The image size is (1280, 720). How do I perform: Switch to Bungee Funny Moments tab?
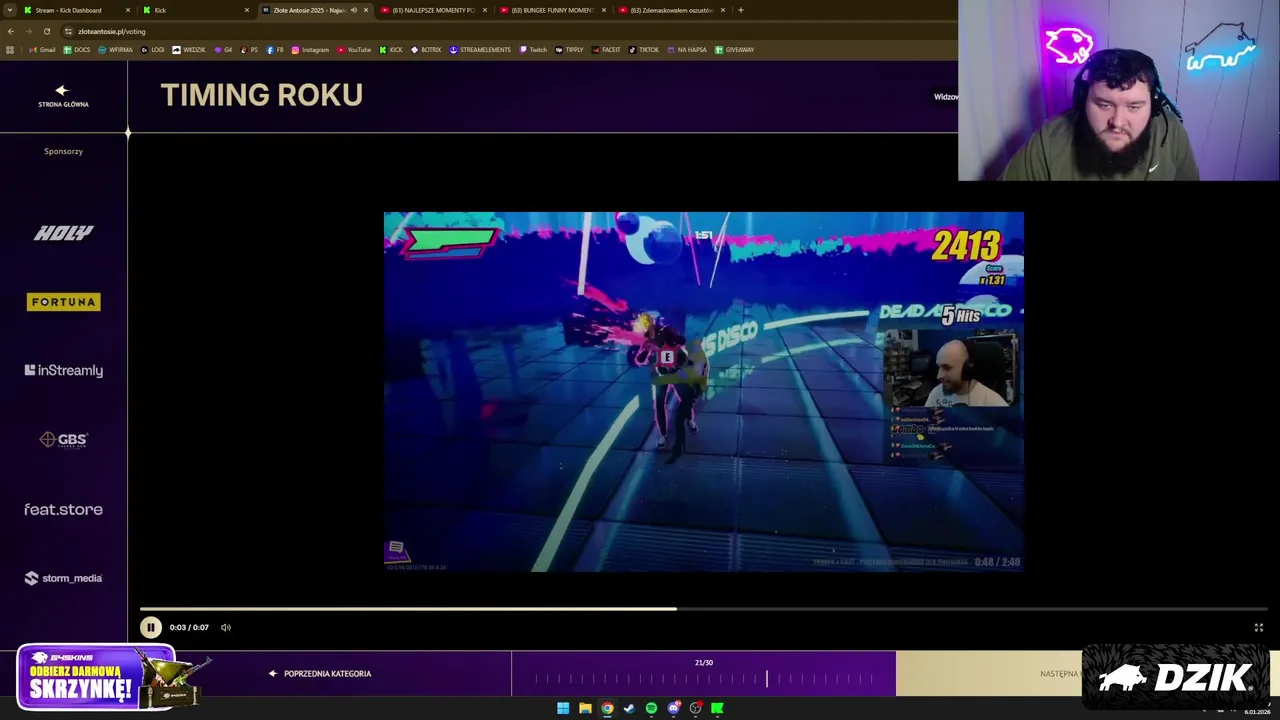[x=553, y=10]
